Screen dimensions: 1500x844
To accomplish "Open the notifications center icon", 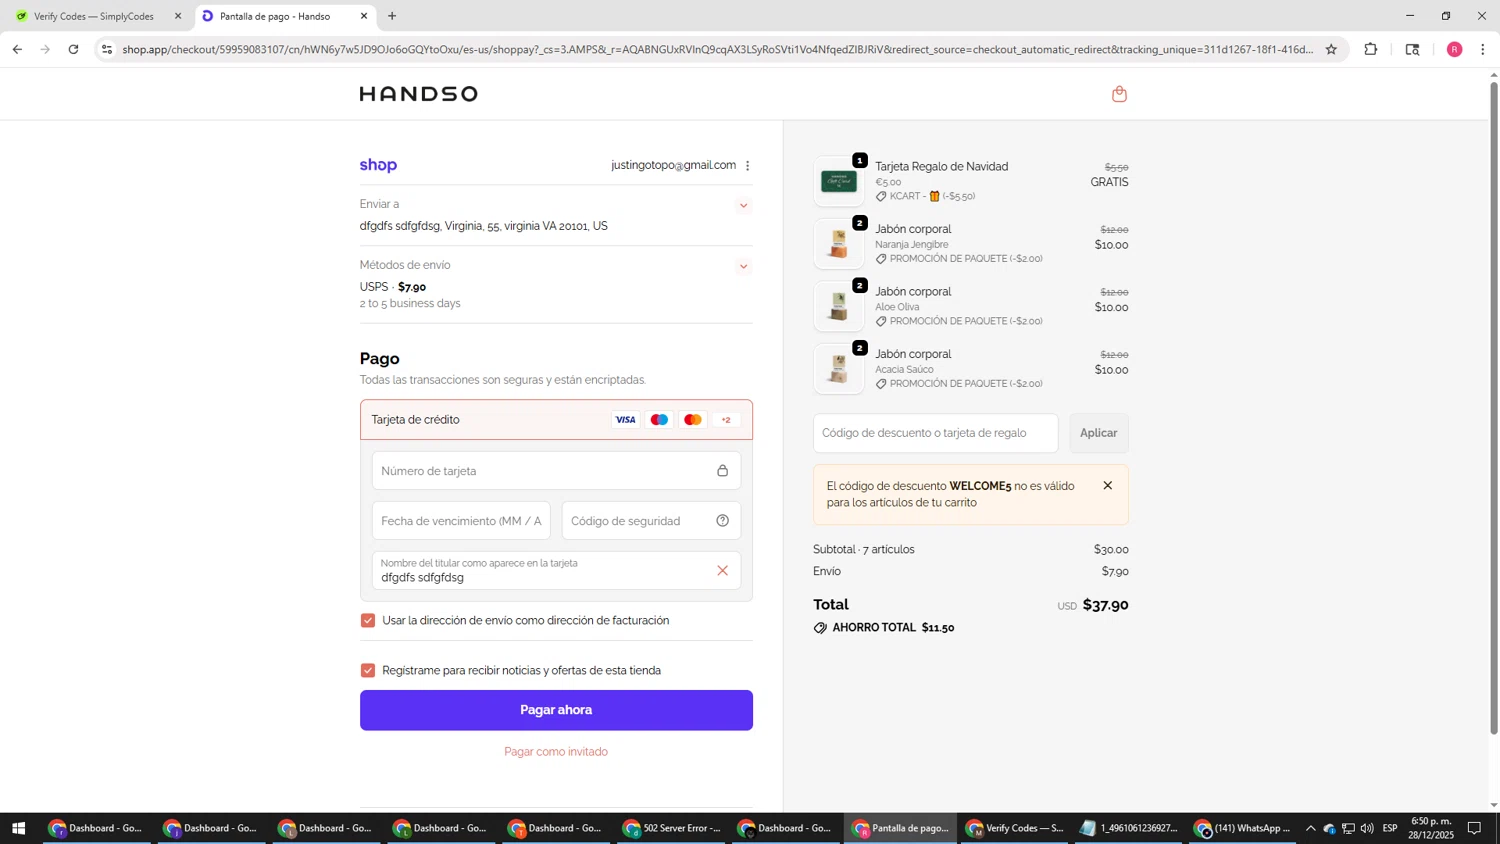I will 1474,828.
